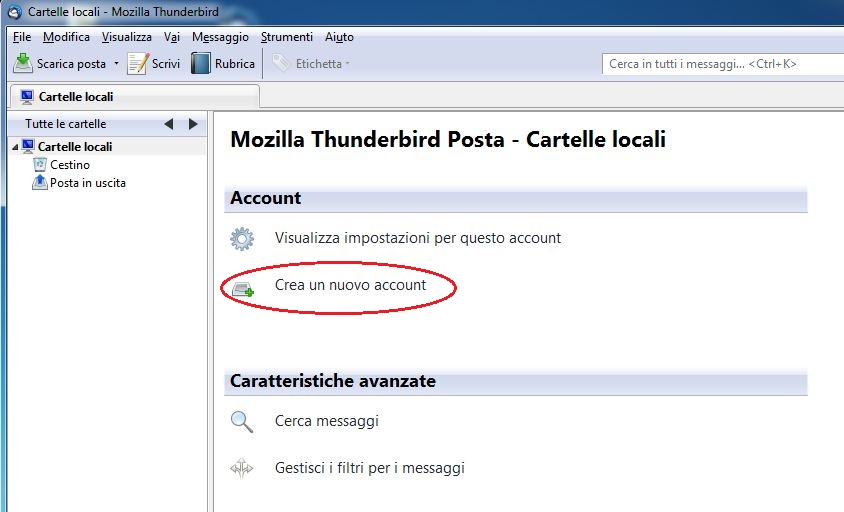Open the Messaggio menu

220,37
